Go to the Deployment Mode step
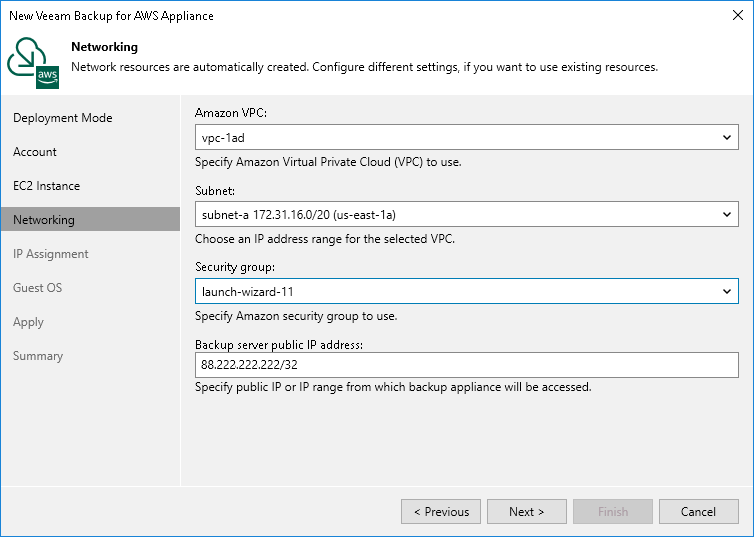The height and width of the screenshot is (537, 754). [x=63, y=118]
